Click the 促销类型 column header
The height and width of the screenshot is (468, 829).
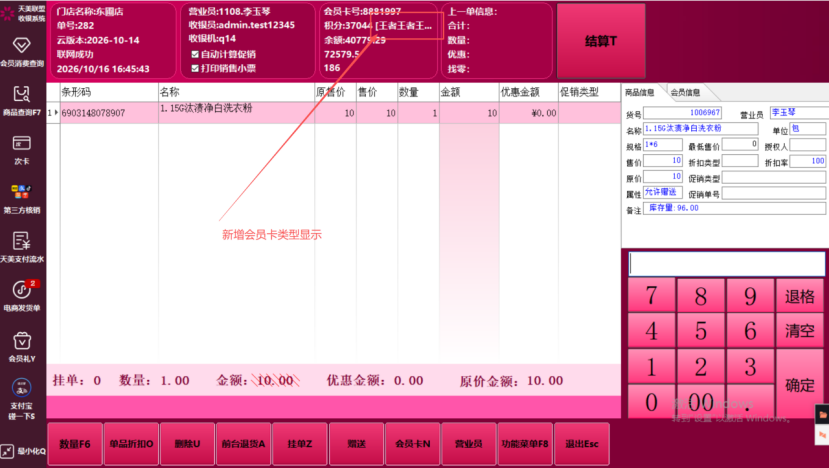point(589,92)
